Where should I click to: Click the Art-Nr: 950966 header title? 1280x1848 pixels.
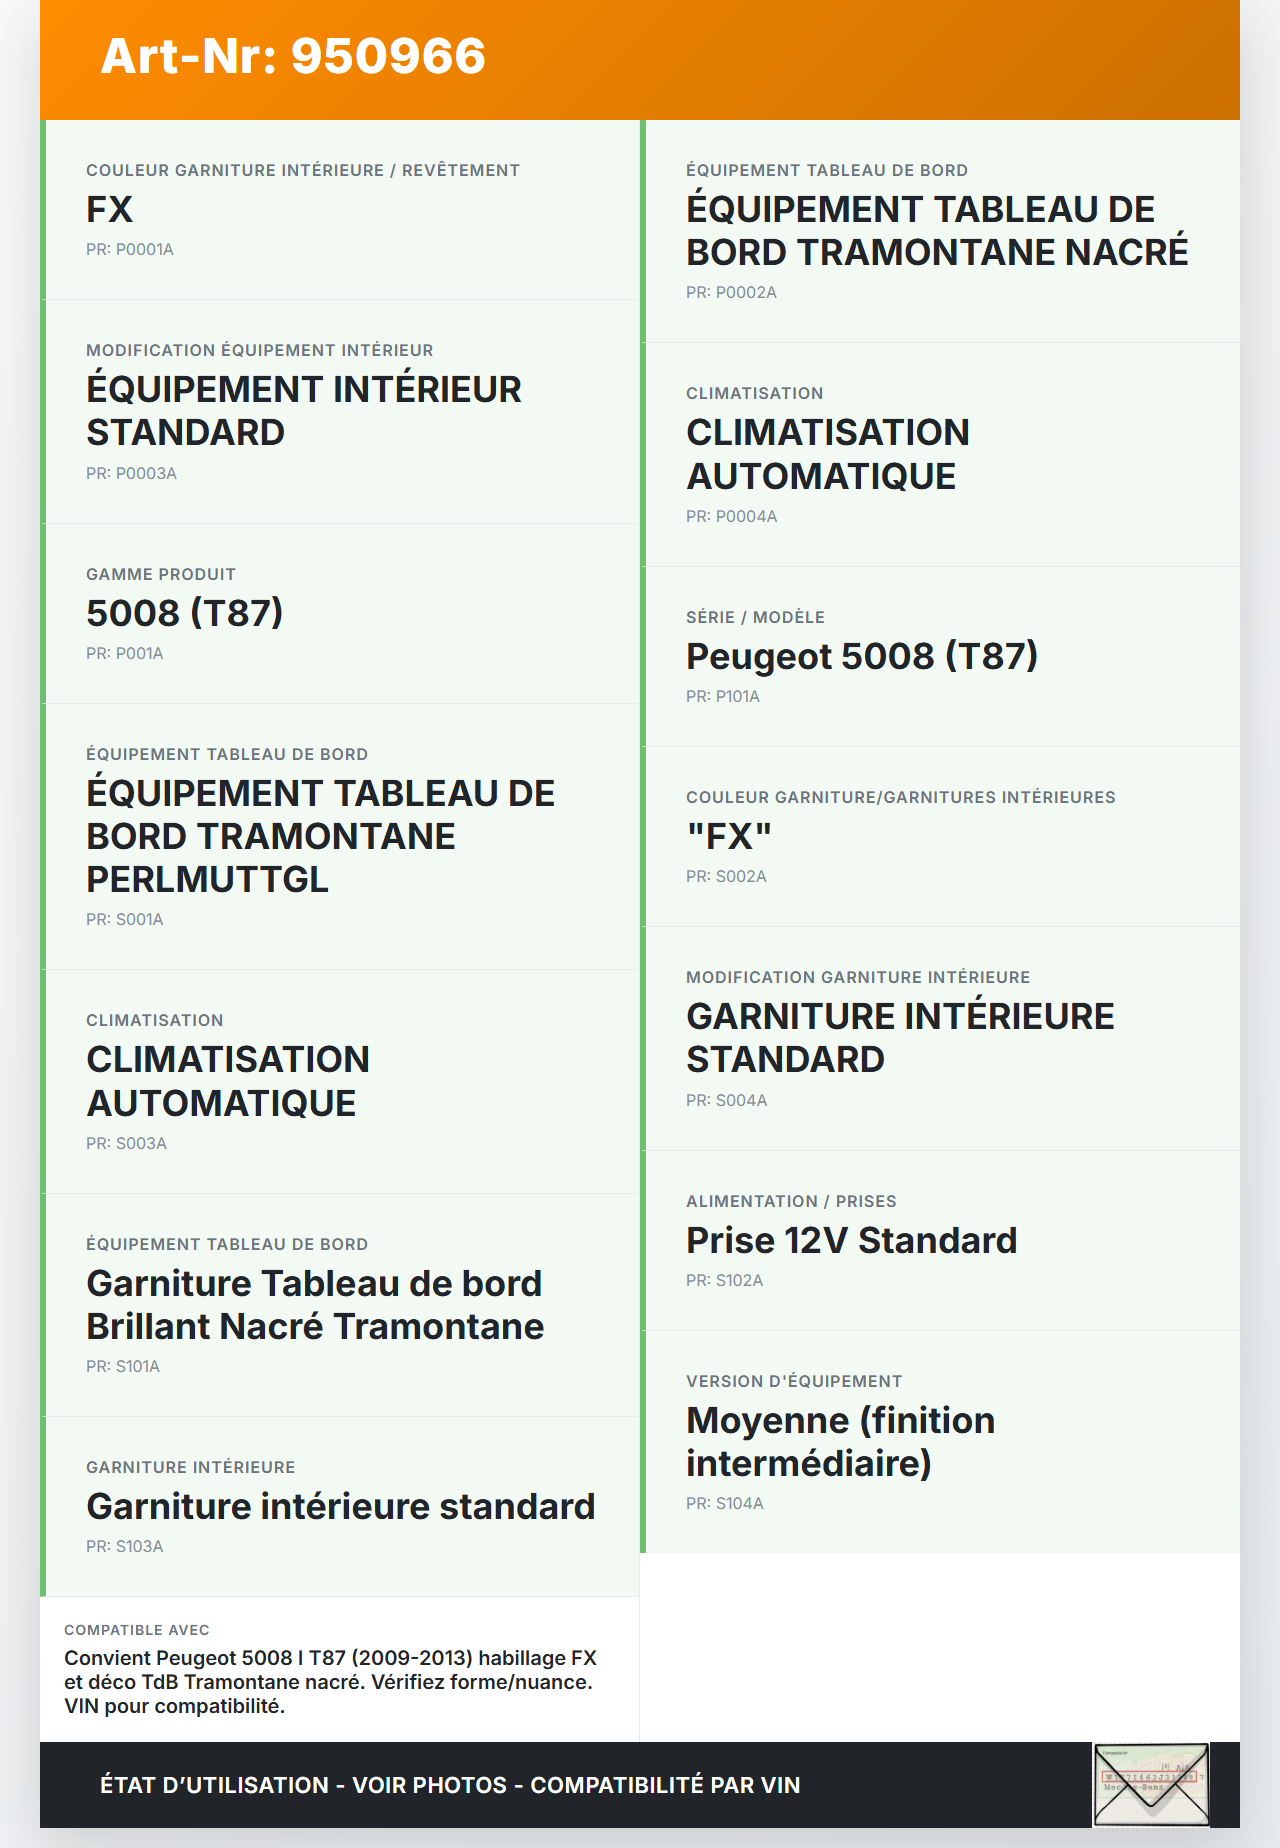293,56
